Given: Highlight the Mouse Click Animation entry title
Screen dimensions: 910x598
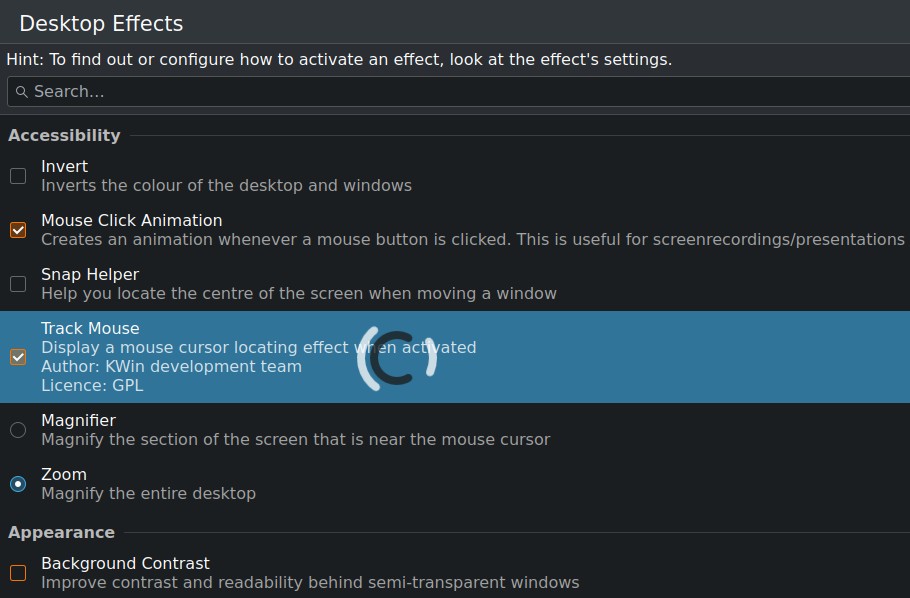Looking at the screenshot, I should (x=132, y=221).
